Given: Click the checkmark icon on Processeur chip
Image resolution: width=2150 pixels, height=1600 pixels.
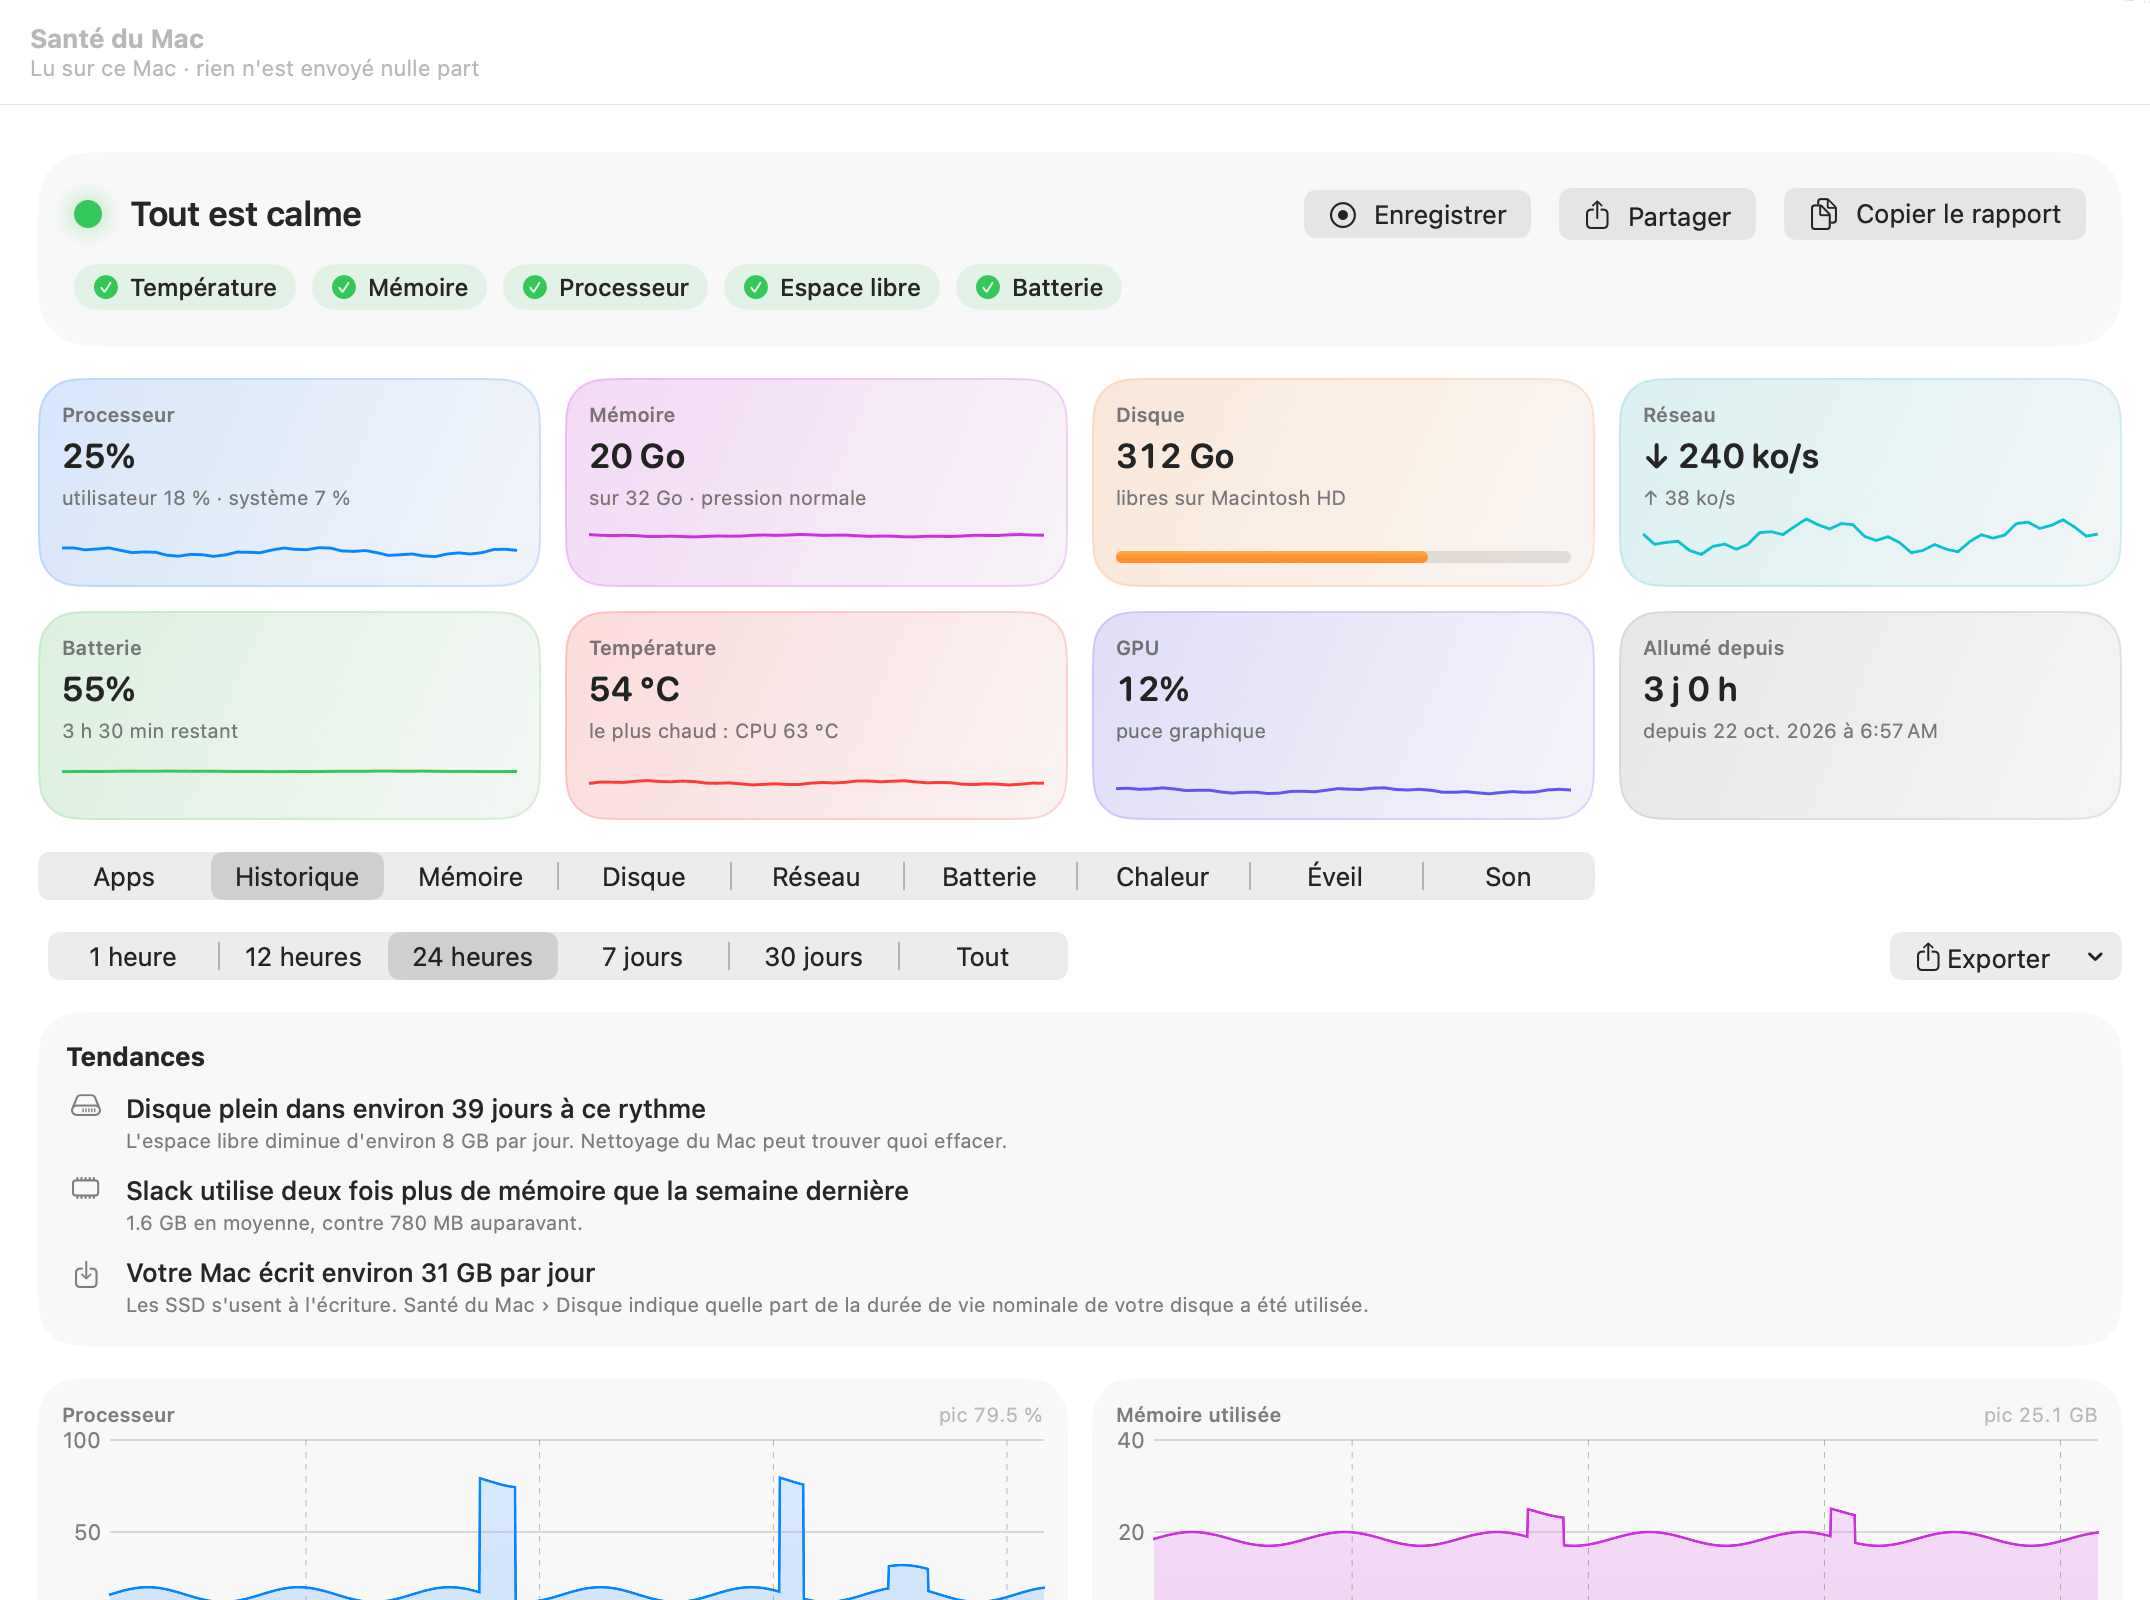Looking at the screenshot, I should click(x=535, y=288).
